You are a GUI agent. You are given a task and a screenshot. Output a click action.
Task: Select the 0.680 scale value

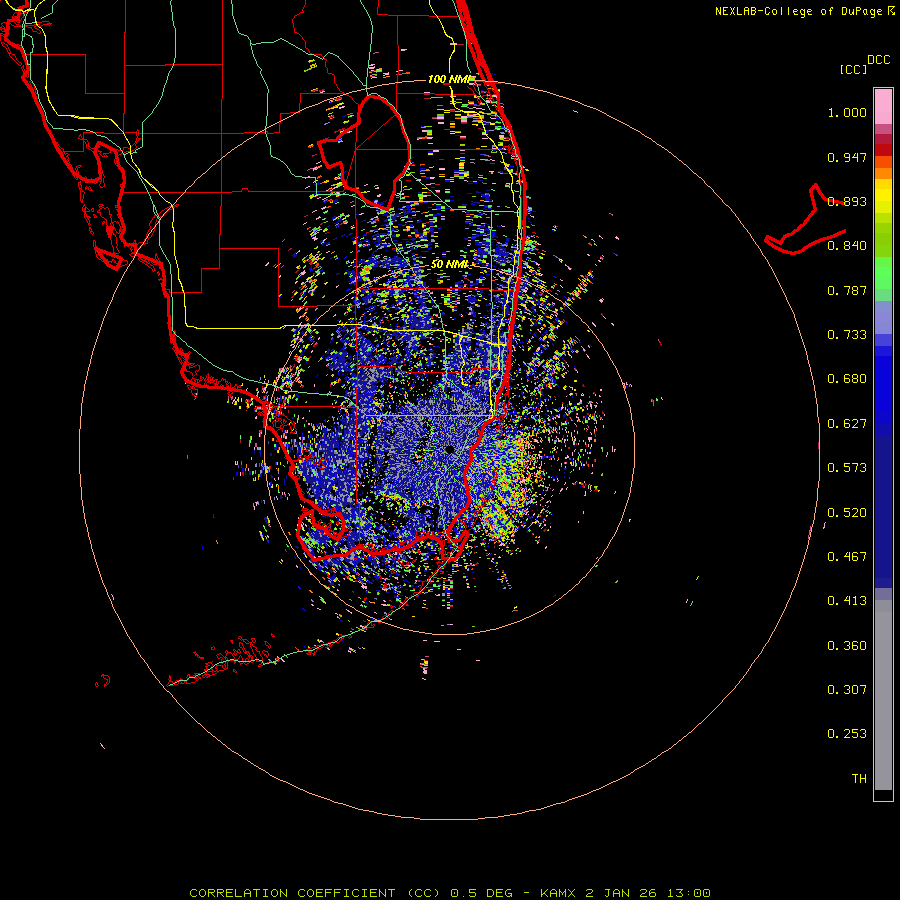pyautogui.click(x=847, y=379)
